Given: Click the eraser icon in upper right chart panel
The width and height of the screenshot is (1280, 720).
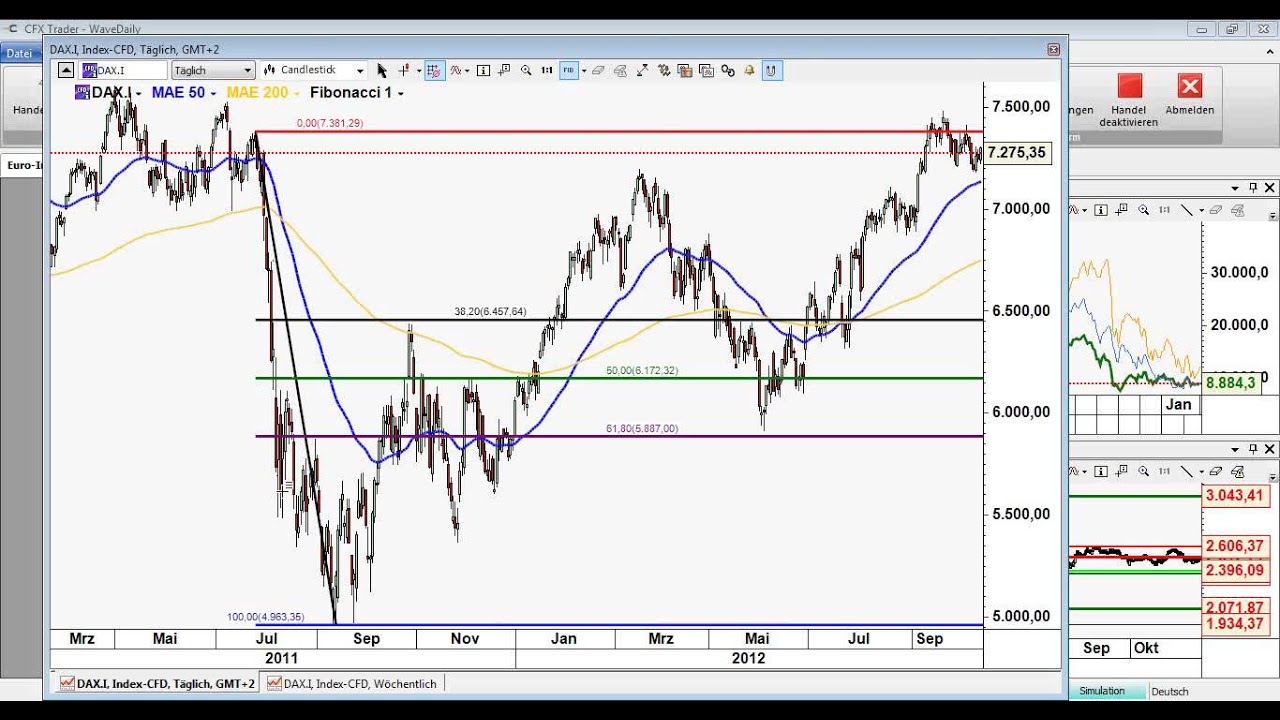Looking at the screenshot, I should click(1216, 210).
